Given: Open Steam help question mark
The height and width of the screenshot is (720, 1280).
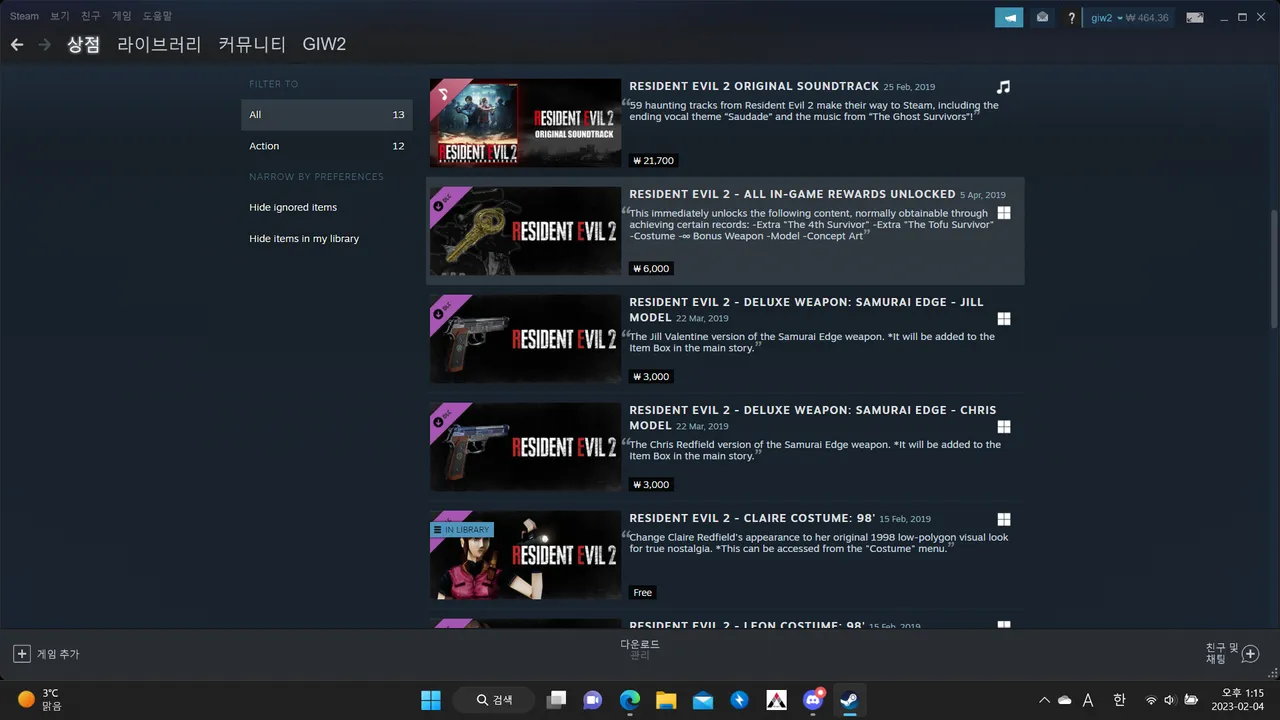Looking at the screenshot, I should [1072, 18].
